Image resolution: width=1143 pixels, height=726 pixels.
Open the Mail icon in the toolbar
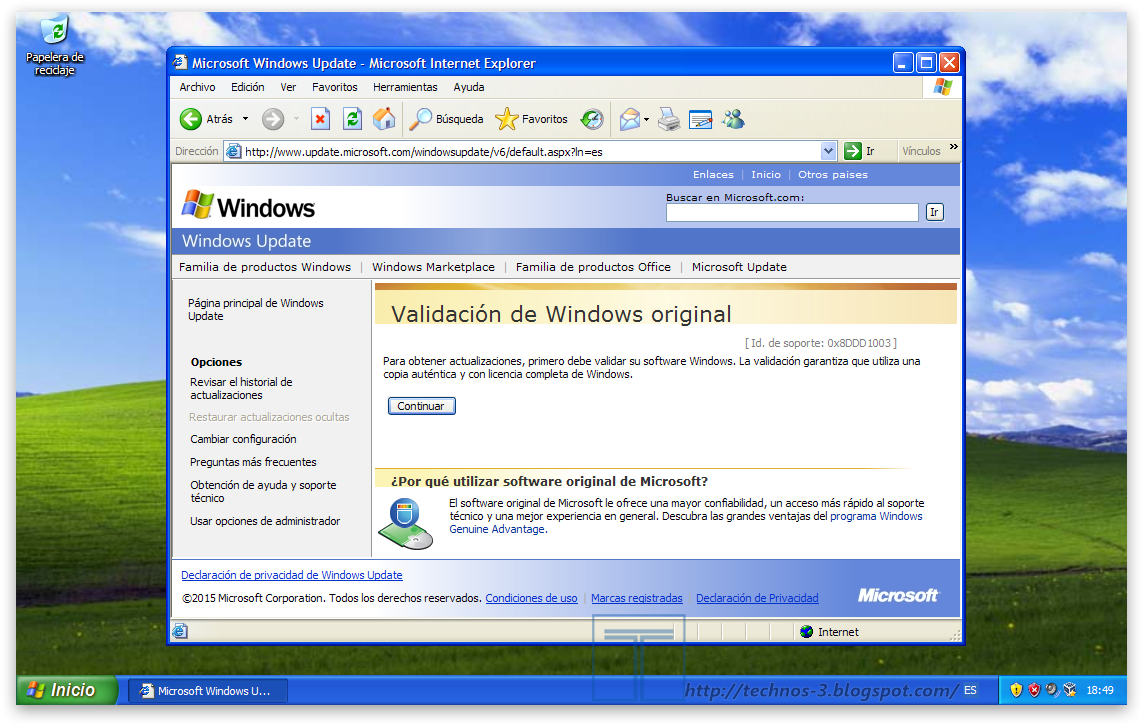[630, 119]
